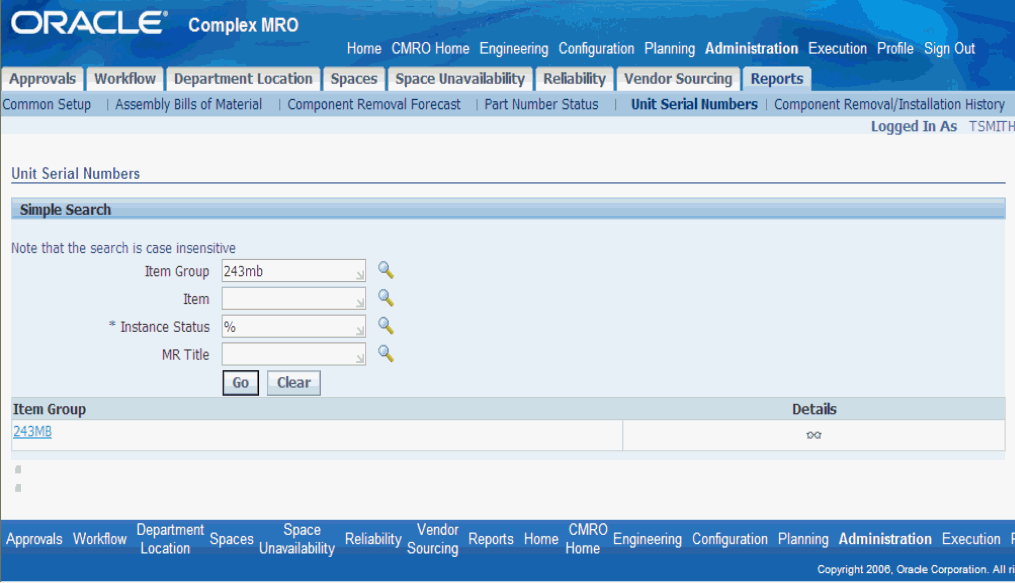Open Common Setup subtab
This screenshot has width=1015, height=583.
[47, 104]
